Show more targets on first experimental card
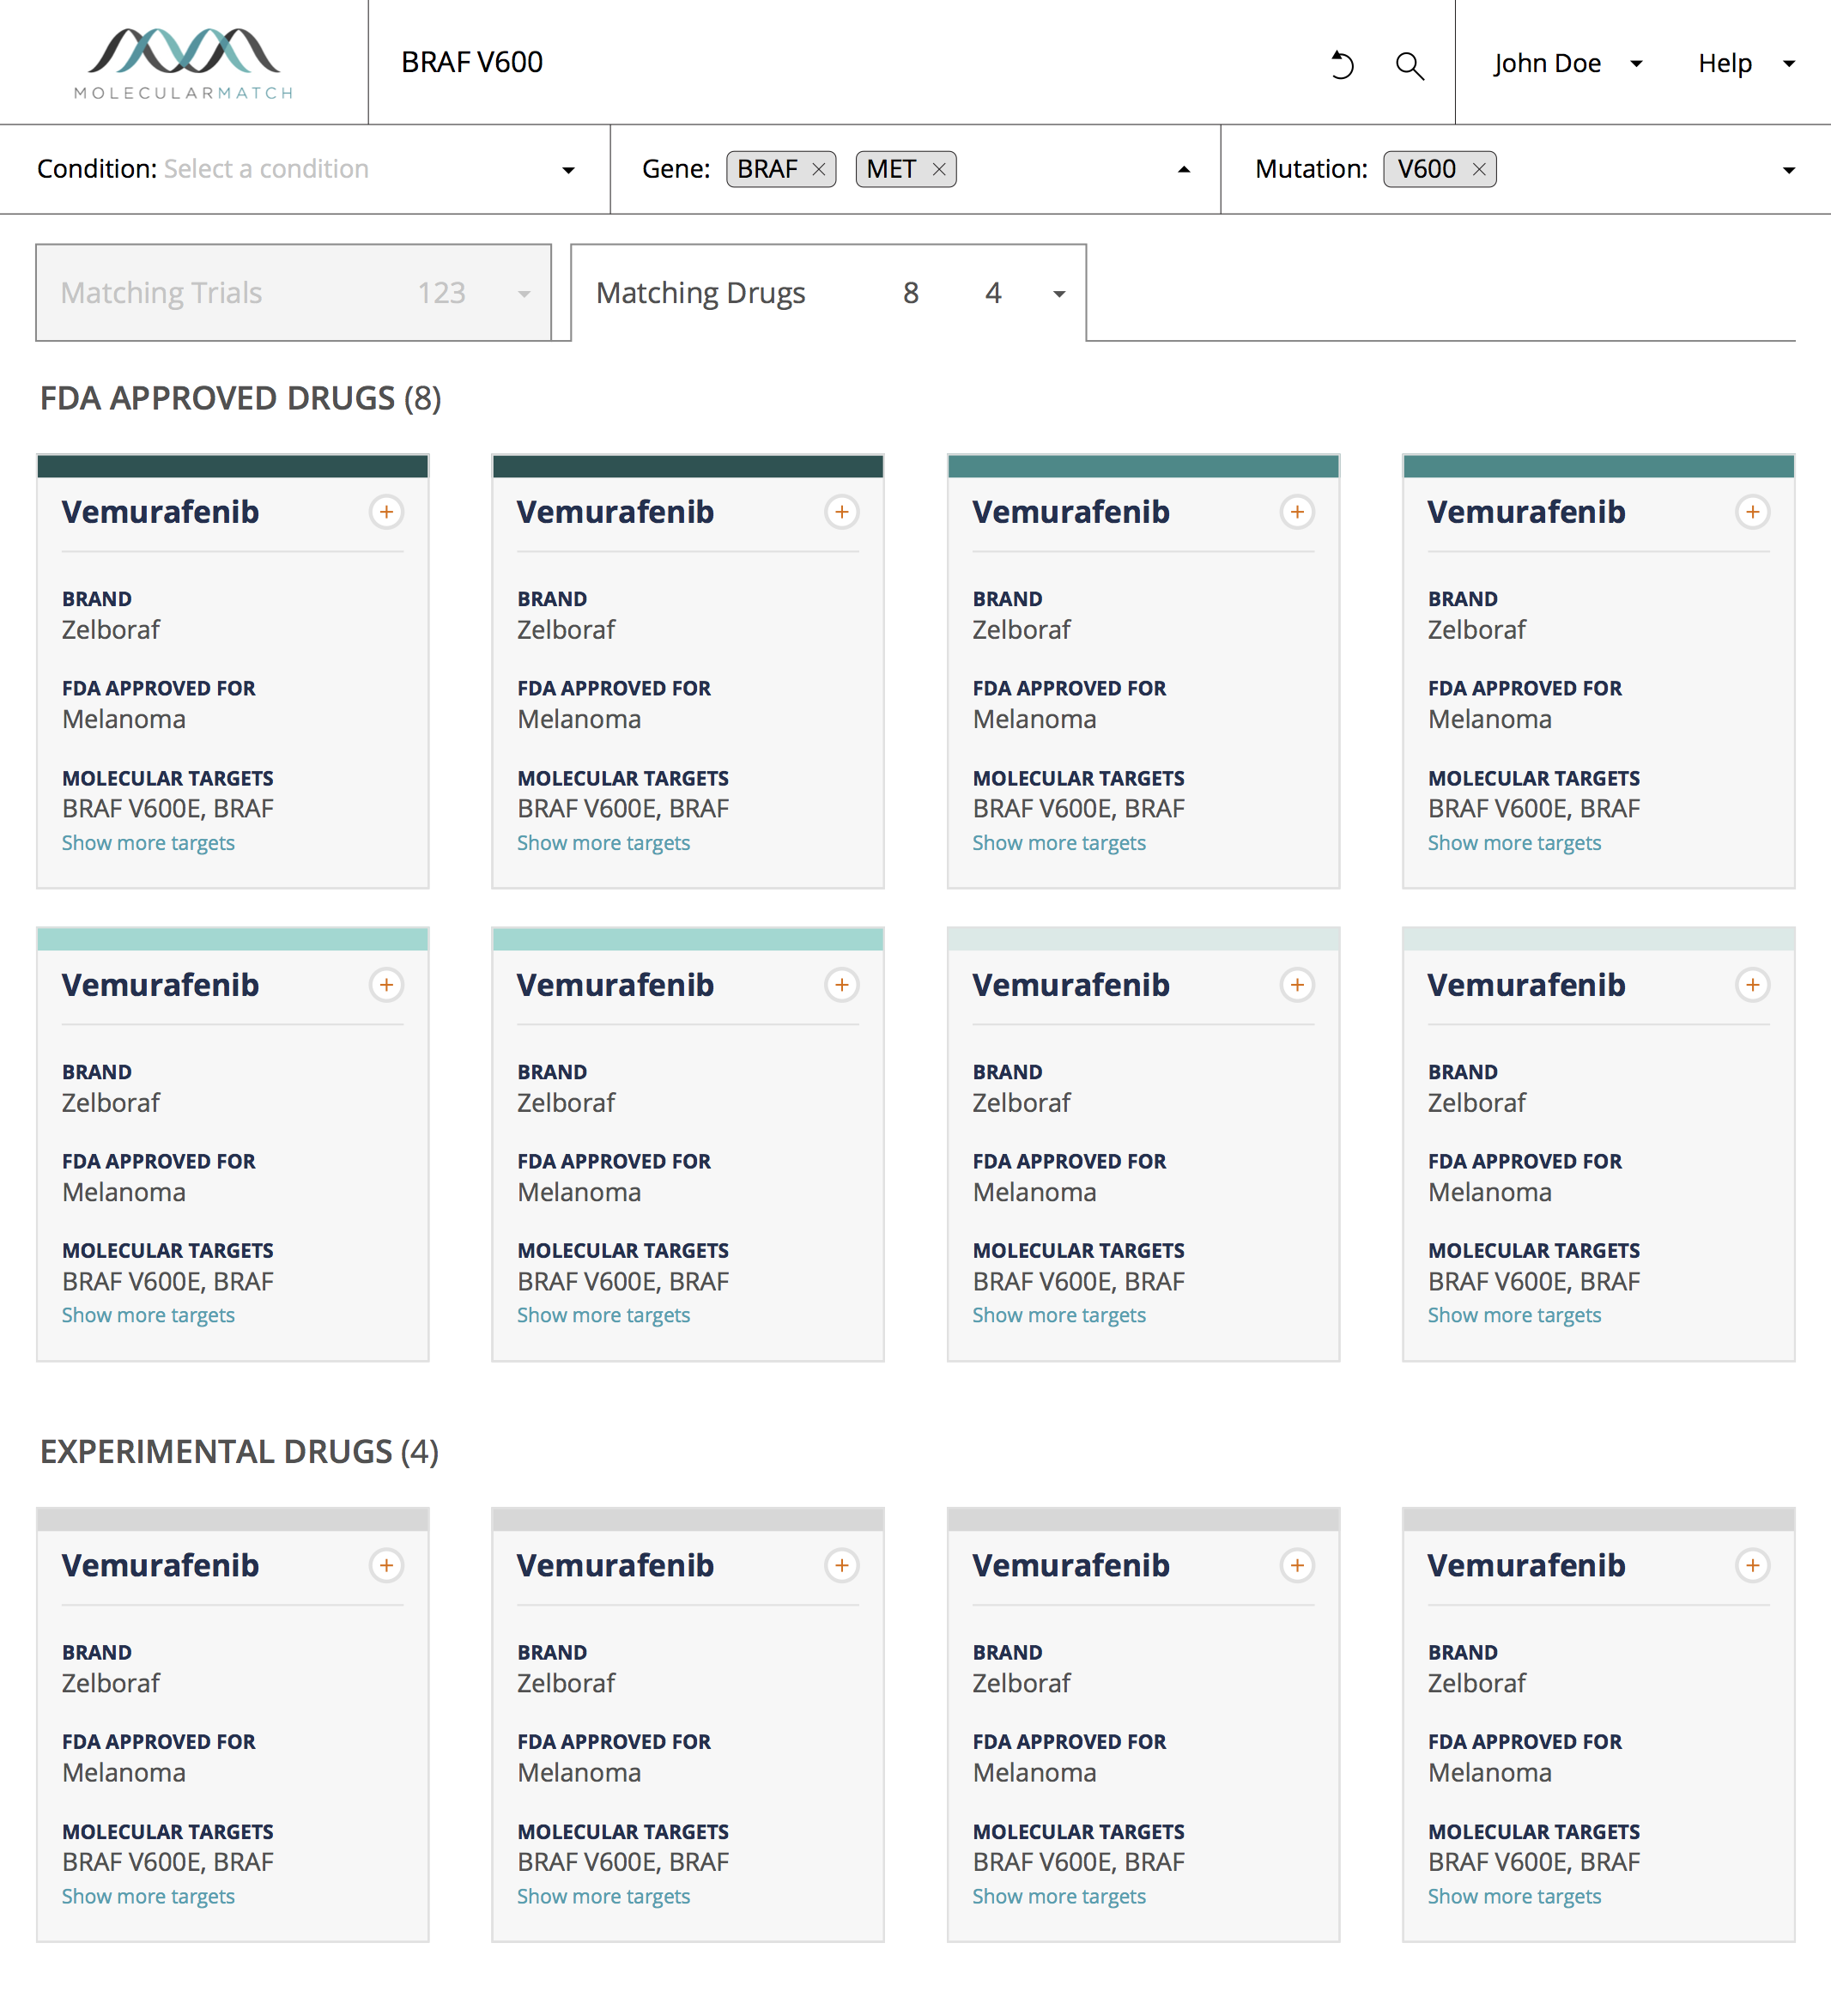This screenshot has height=2016, width=1831. pyautogui.click(x=148, y=1896)
